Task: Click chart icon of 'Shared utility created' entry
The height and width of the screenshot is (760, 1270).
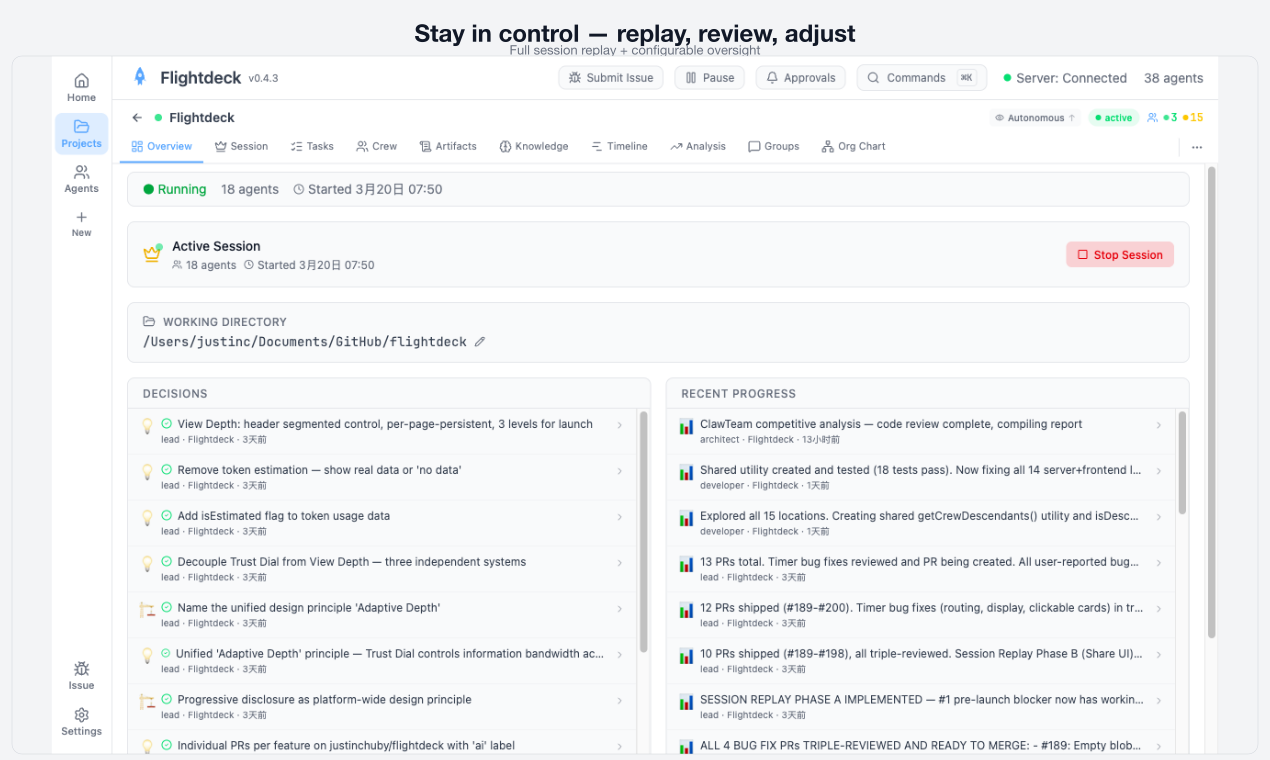Action: 686,472
